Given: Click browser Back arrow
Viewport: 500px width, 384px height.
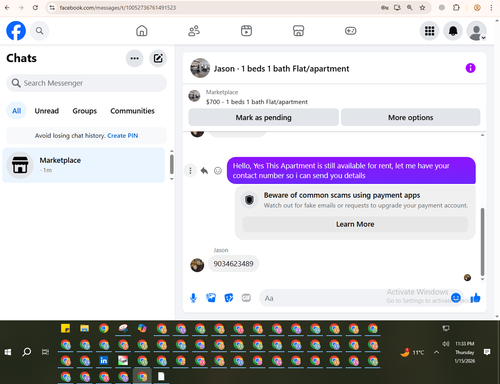Looking at the screenshot, I should [x=7, y=7].
